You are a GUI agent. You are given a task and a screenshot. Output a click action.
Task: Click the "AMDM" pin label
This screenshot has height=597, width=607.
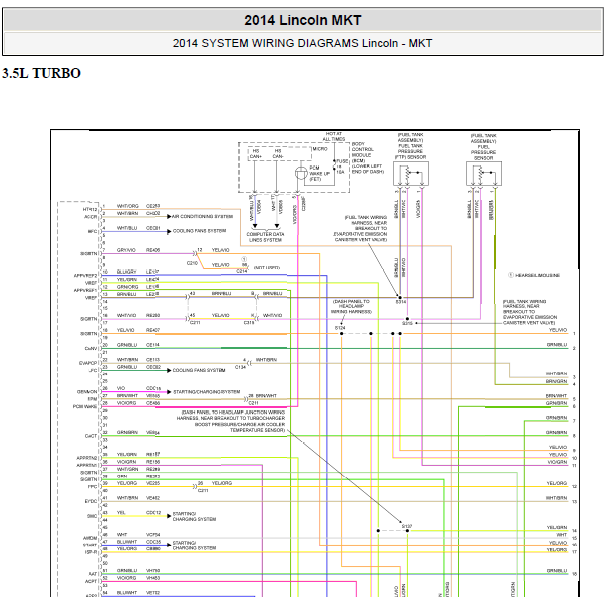[90, 538]
